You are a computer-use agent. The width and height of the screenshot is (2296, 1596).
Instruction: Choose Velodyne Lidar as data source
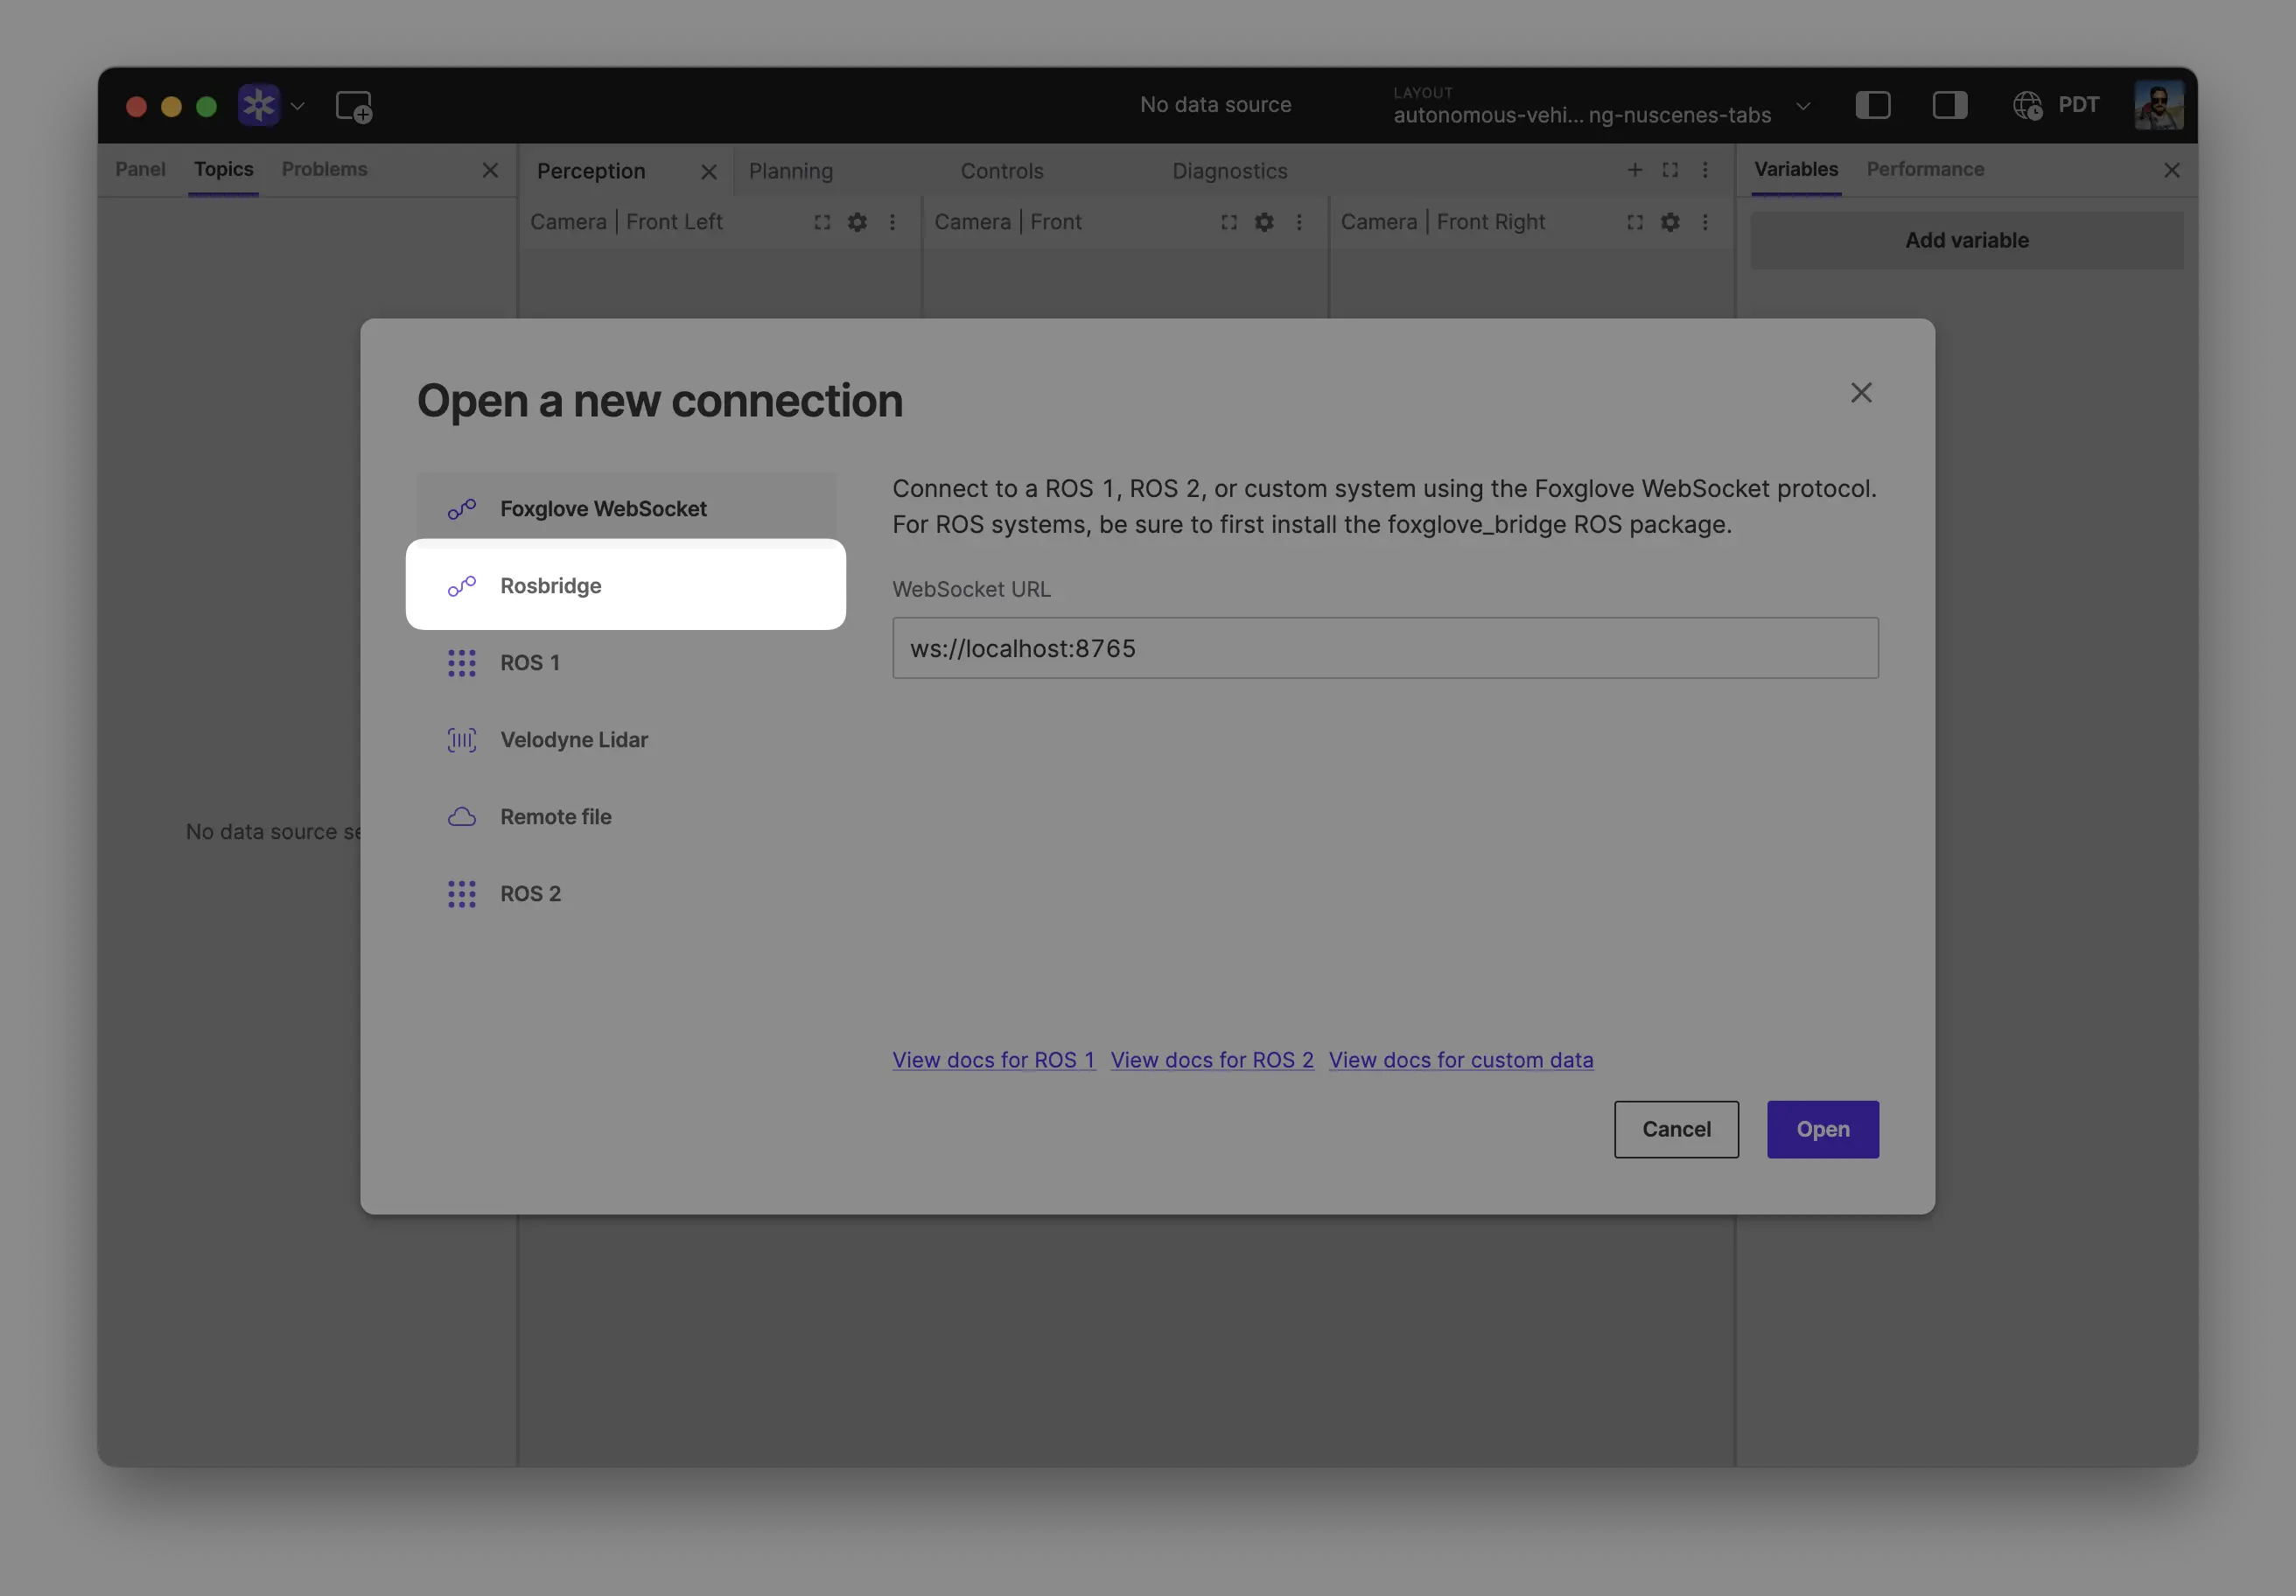click(x=626, y=739)
